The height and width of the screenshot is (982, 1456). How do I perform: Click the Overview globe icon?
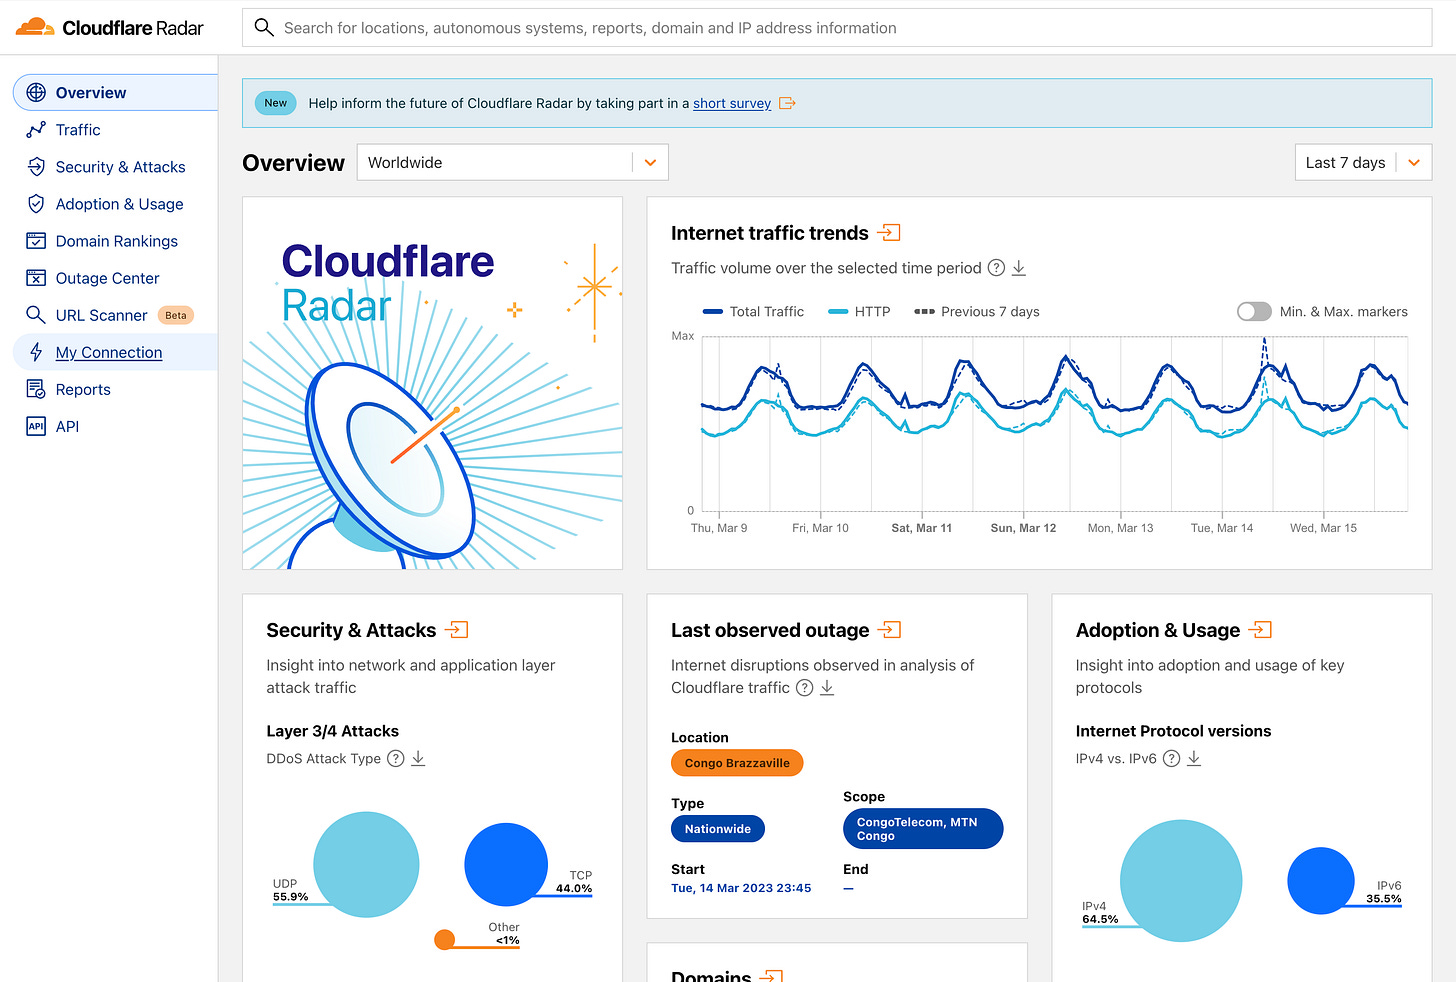click(x=36, y=93)
